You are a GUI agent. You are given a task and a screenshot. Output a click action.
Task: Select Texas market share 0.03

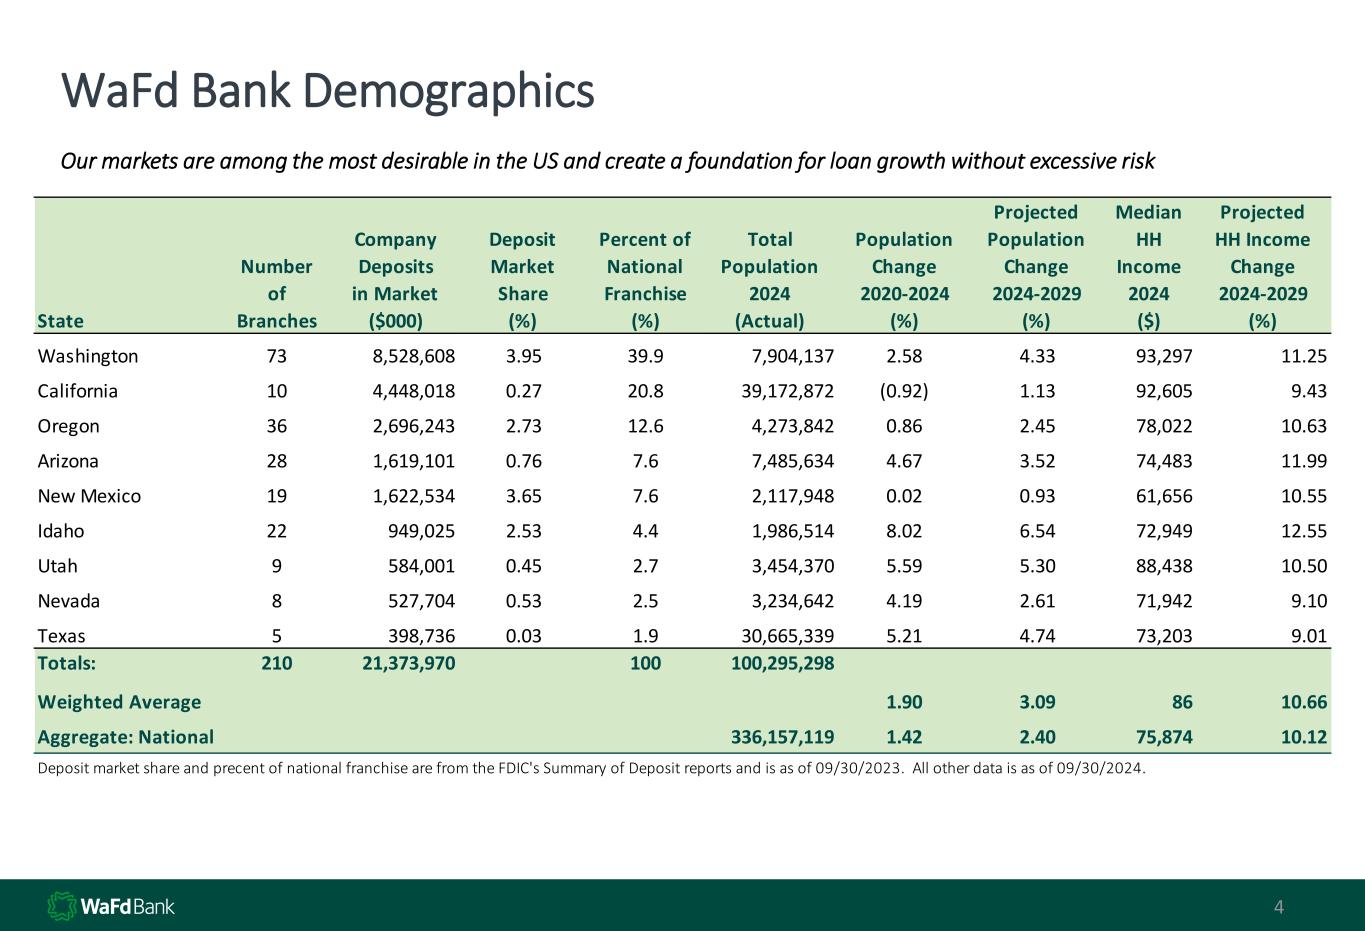click(x=522, y=636)
